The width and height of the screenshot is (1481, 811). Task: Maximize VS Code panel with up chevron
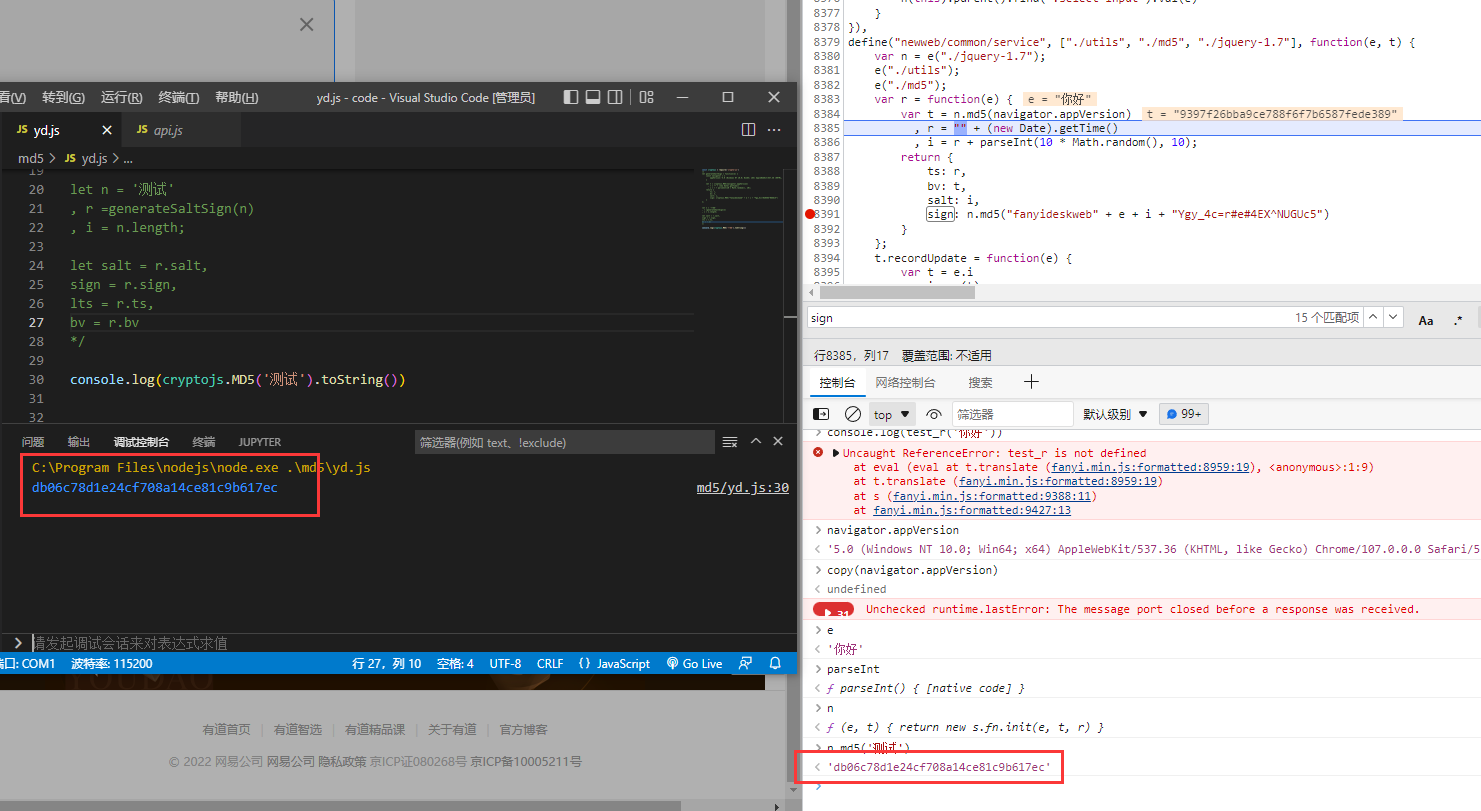coord(756,441)
